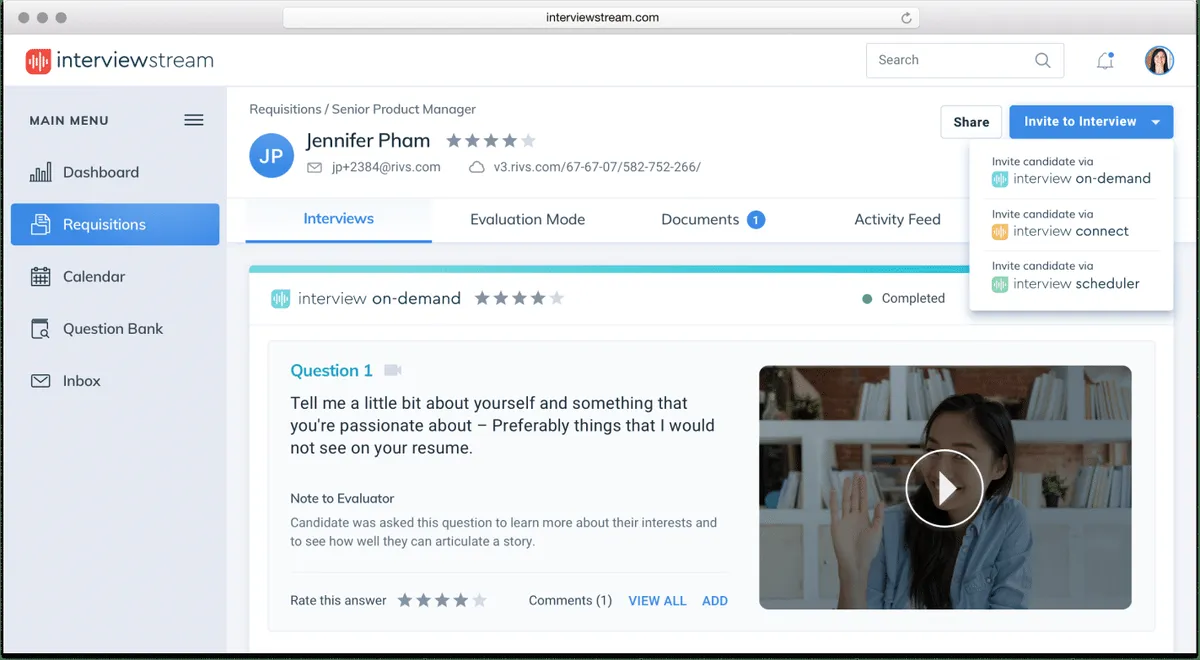Open the user profile avatar
The height and width of the screenshot is (660, 1200).
pos(1159,60)
